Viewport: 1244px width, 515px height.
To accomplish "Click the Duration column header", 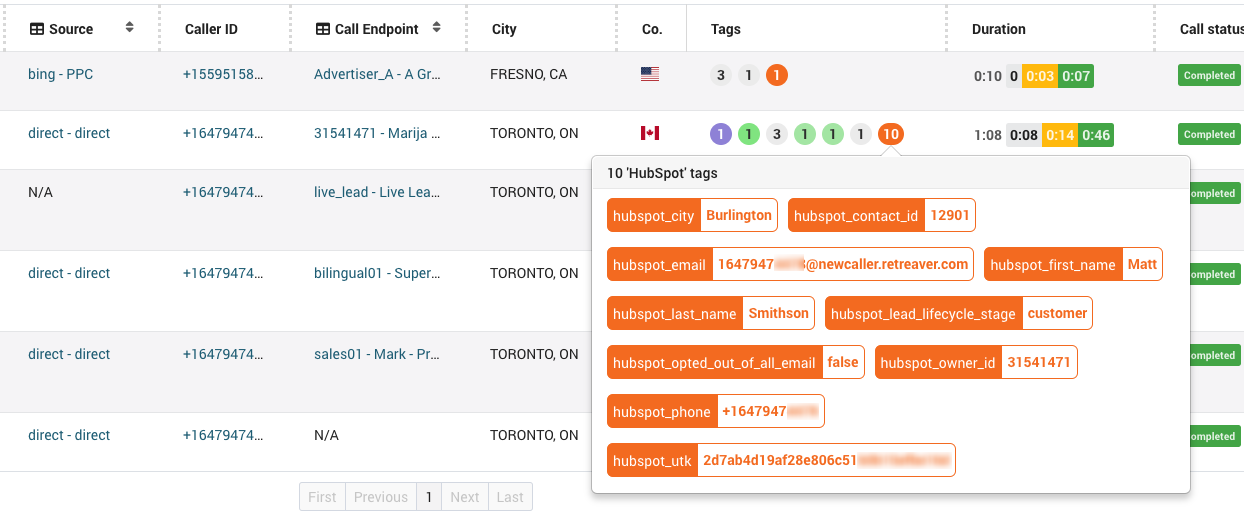I will tap(998, 29).
